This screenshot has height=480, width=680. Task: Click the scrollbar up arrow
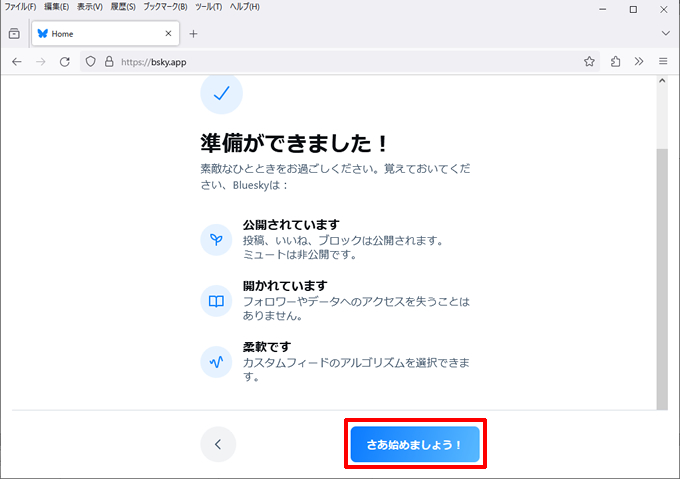pyautogui.click(x=662, y=81)
